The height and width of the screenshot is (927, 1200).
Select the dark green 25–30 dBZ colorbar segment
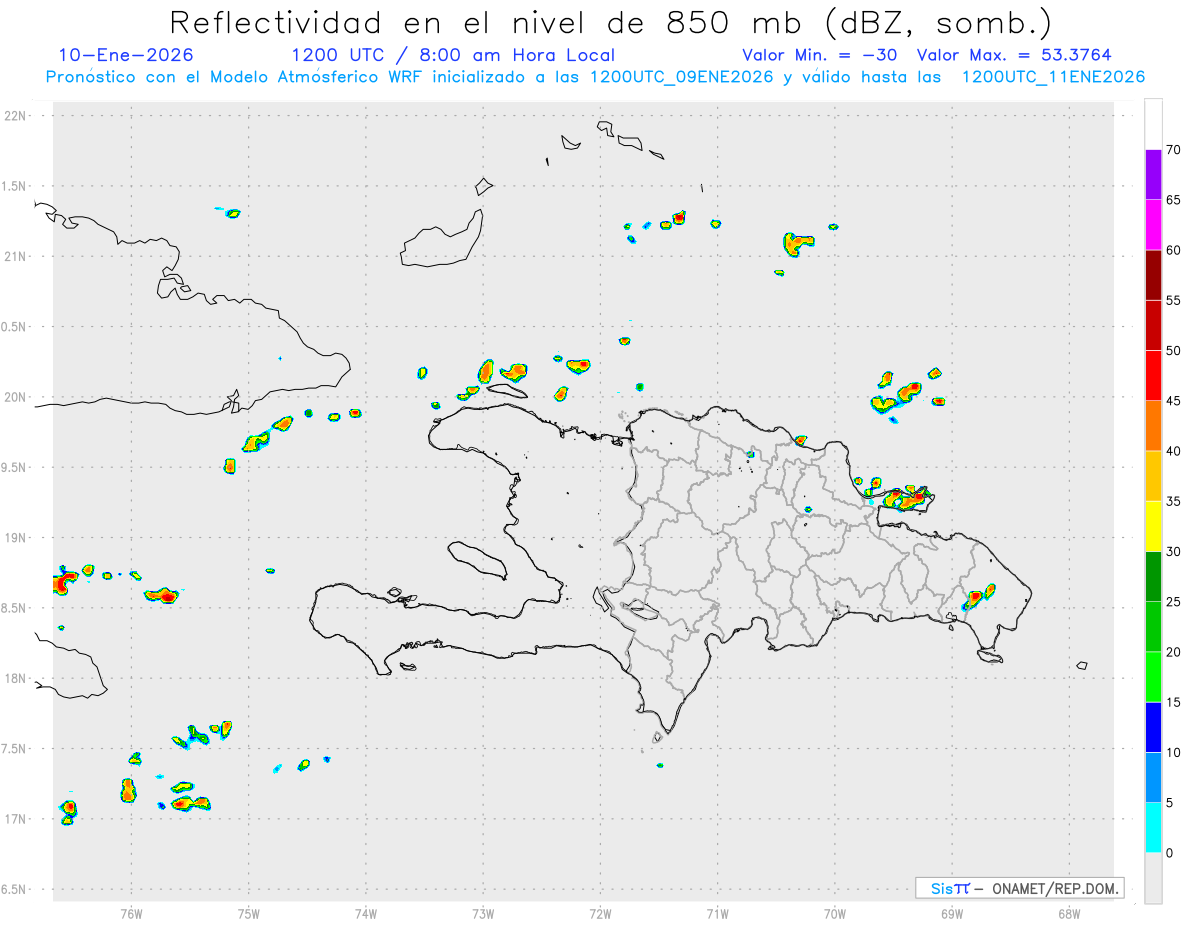coord(1153,577)
